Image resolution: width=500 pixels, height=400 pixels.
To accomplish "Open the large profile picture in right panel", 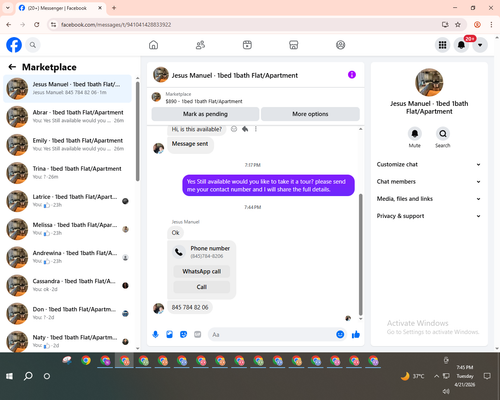I will [429, 82].
